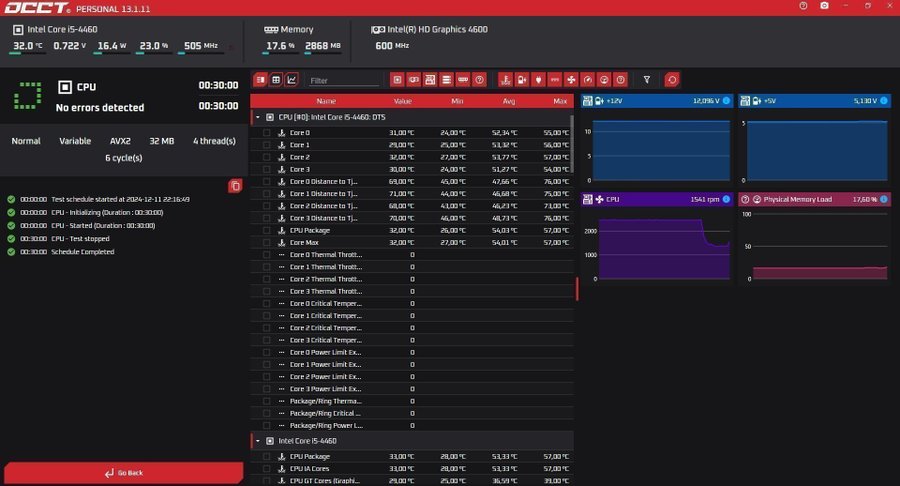Image resolution: width=900 pixels, height=486 pixels.
Task: Click the power plug filter icon
Action: (538, 80)
